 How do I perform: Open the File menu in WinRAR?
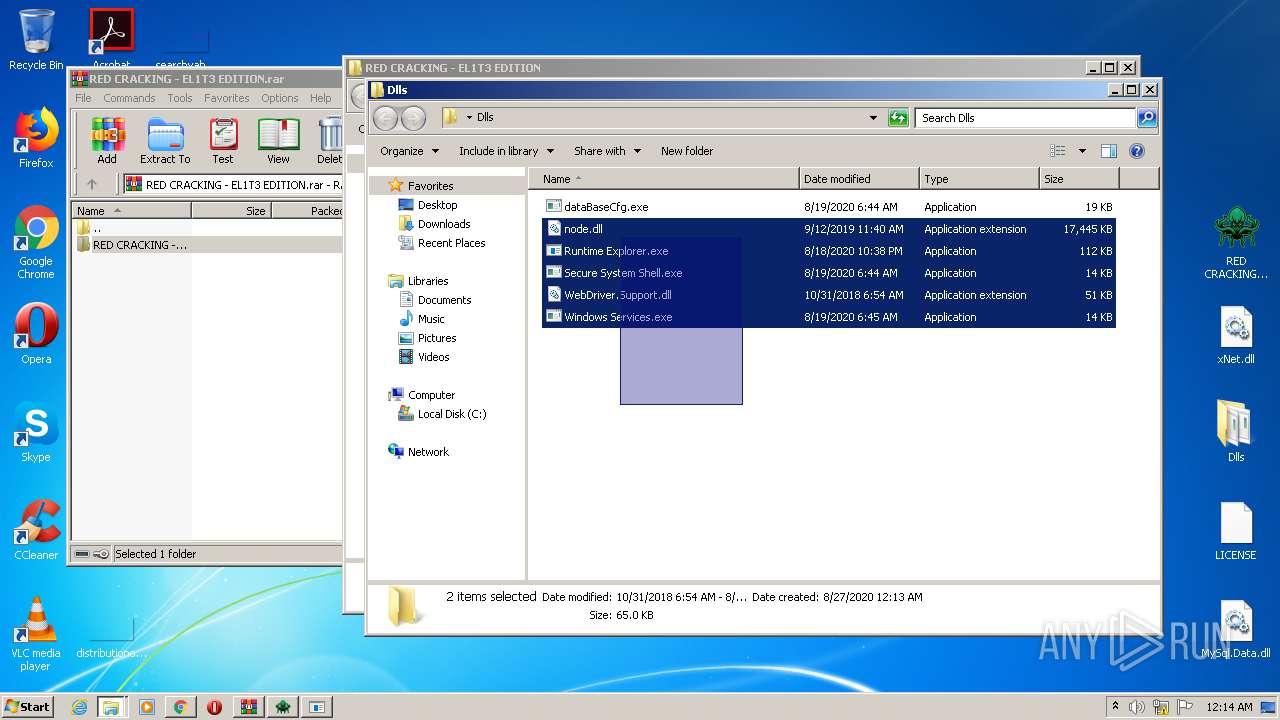pos(83,98)
